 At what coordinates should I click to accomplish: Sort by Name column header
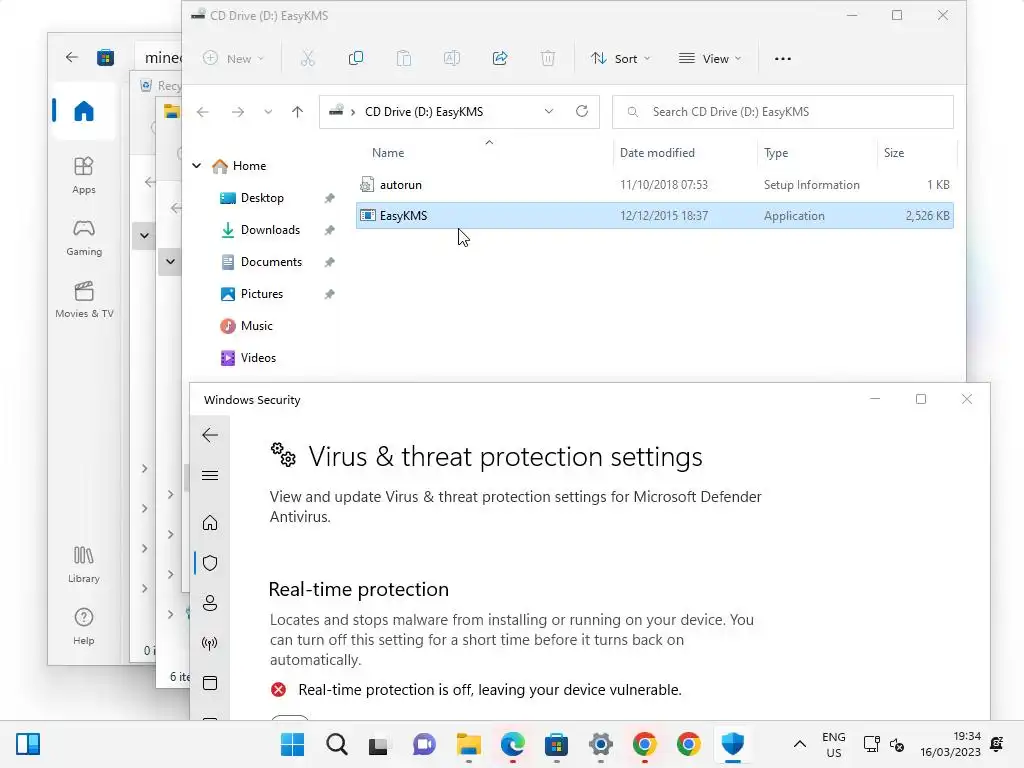click(388, 153)
